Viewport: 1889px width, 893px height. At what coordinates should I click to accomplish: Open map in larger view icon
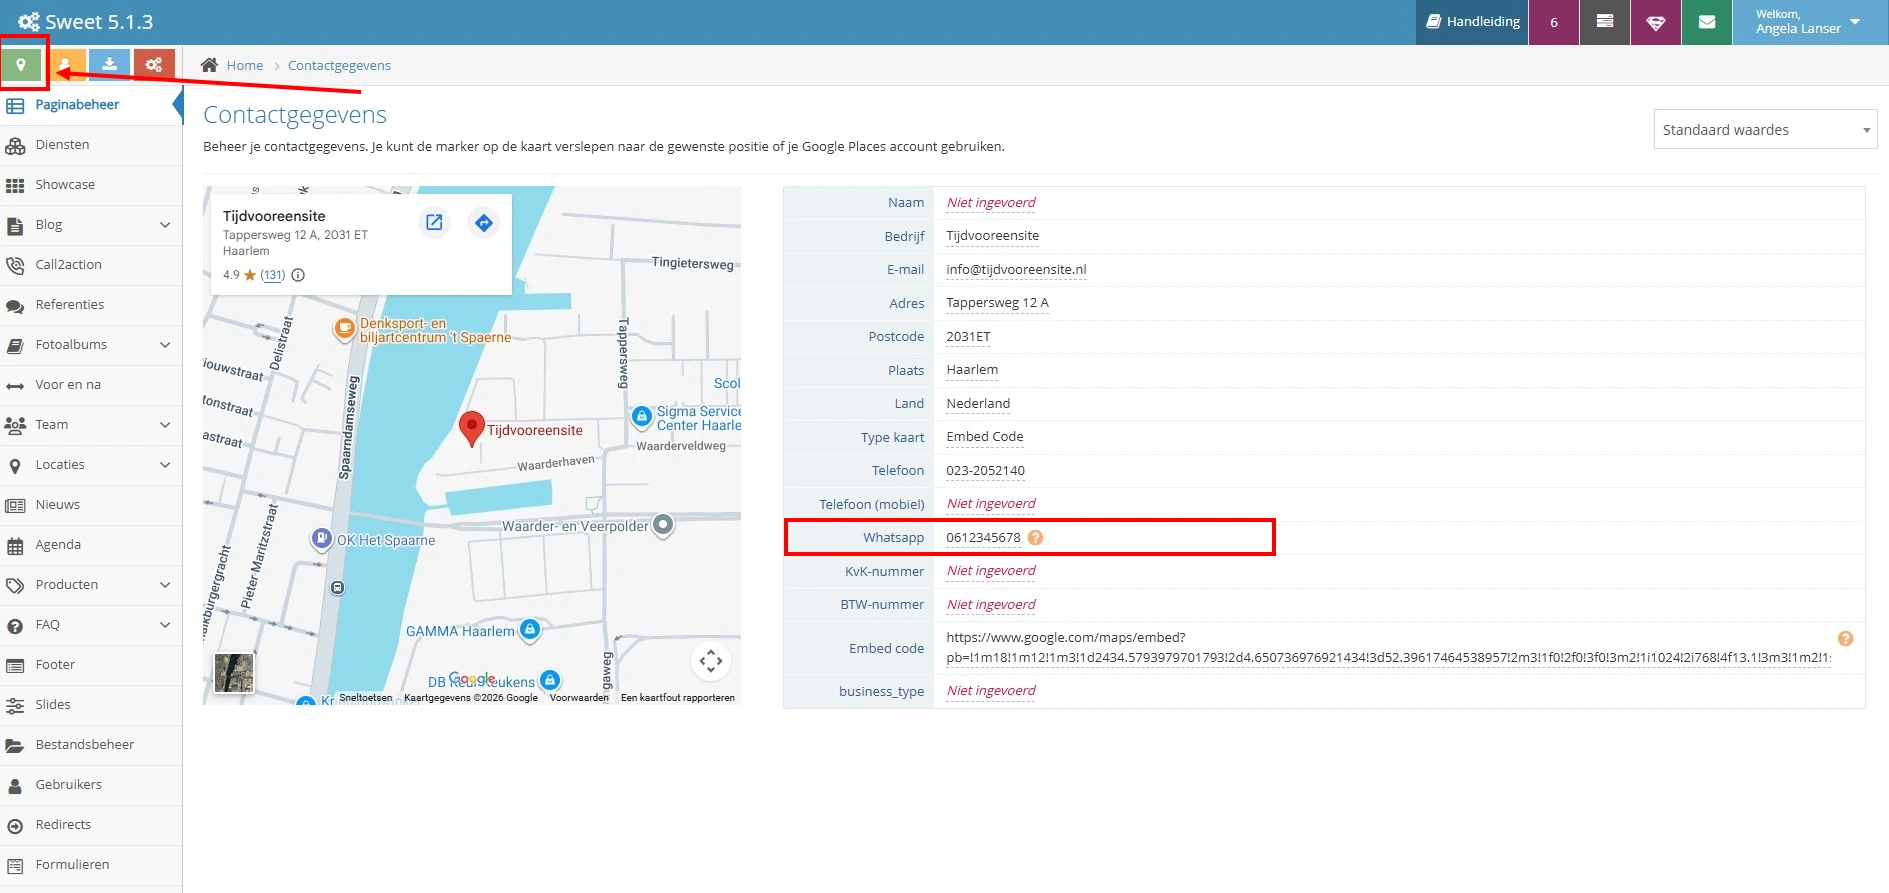pos(434,222)
